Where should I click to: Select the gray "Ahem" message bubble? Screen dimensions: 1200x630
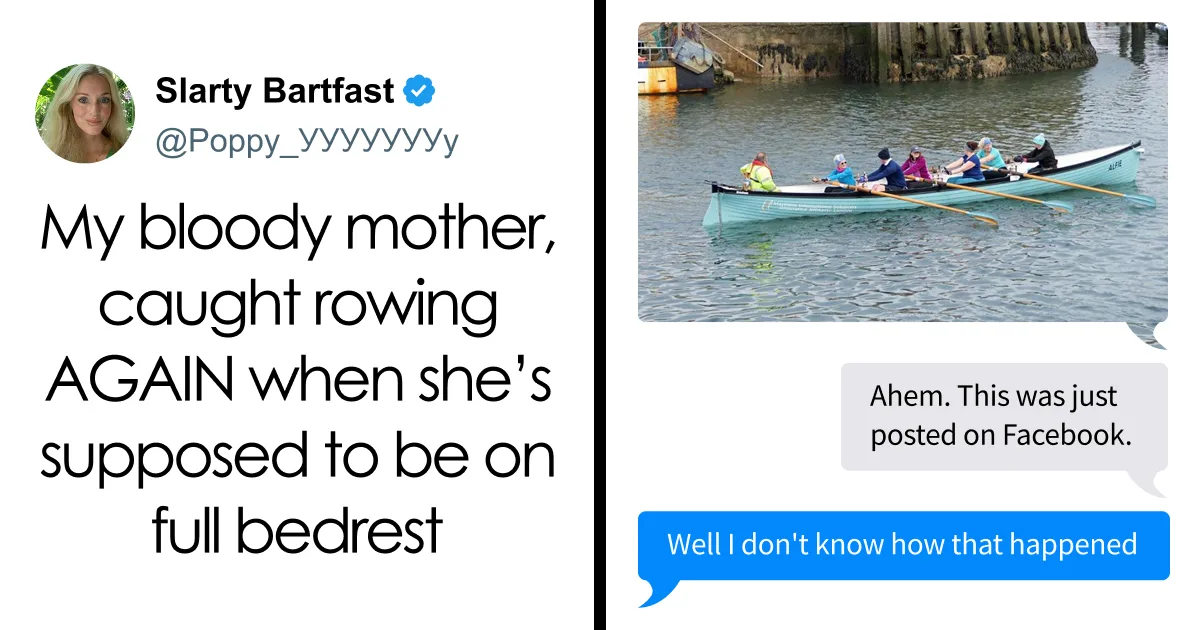click(x=1003, y=416)
